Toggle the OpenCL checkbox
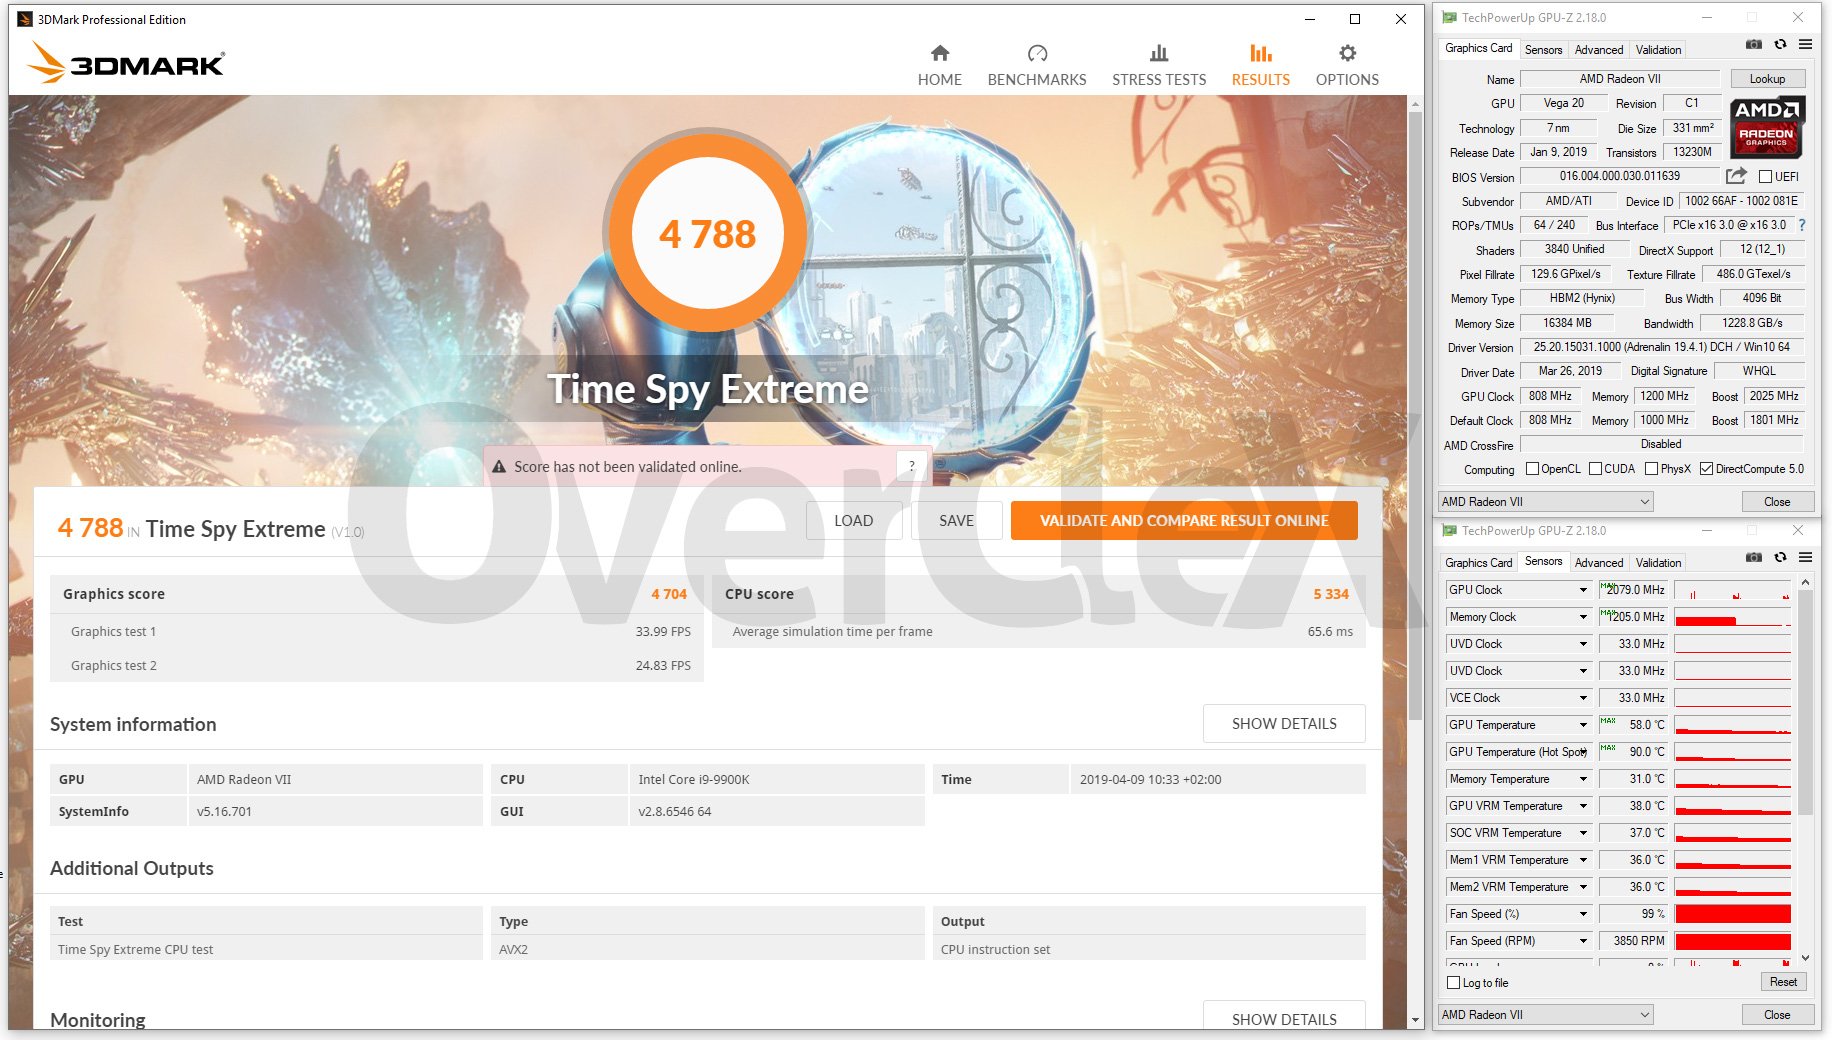 (1532, 469)
